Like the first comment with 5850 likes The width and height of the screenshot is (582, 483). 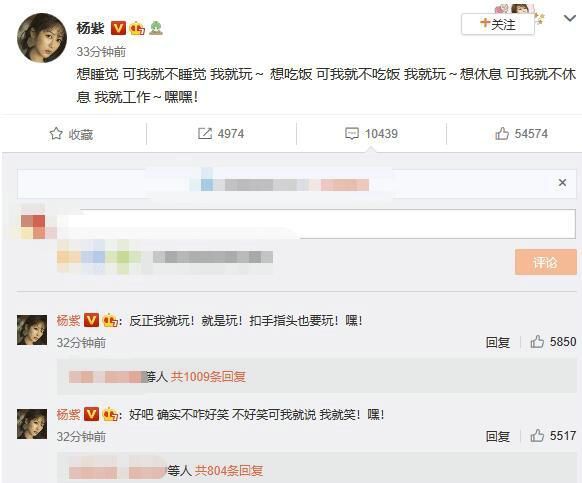point(537,342)
